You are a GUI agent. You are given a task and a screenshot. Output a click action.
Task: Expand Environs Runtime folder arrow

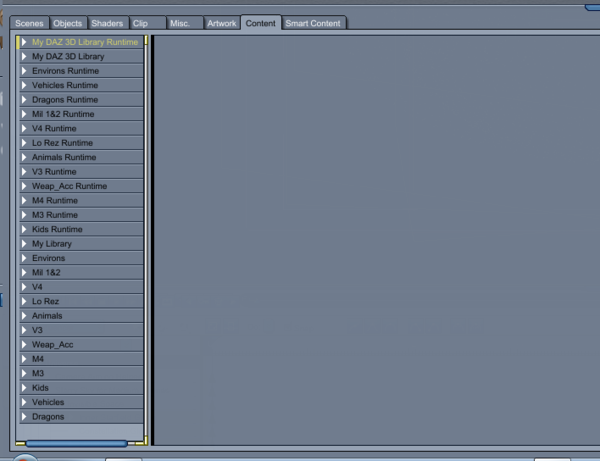24,71
